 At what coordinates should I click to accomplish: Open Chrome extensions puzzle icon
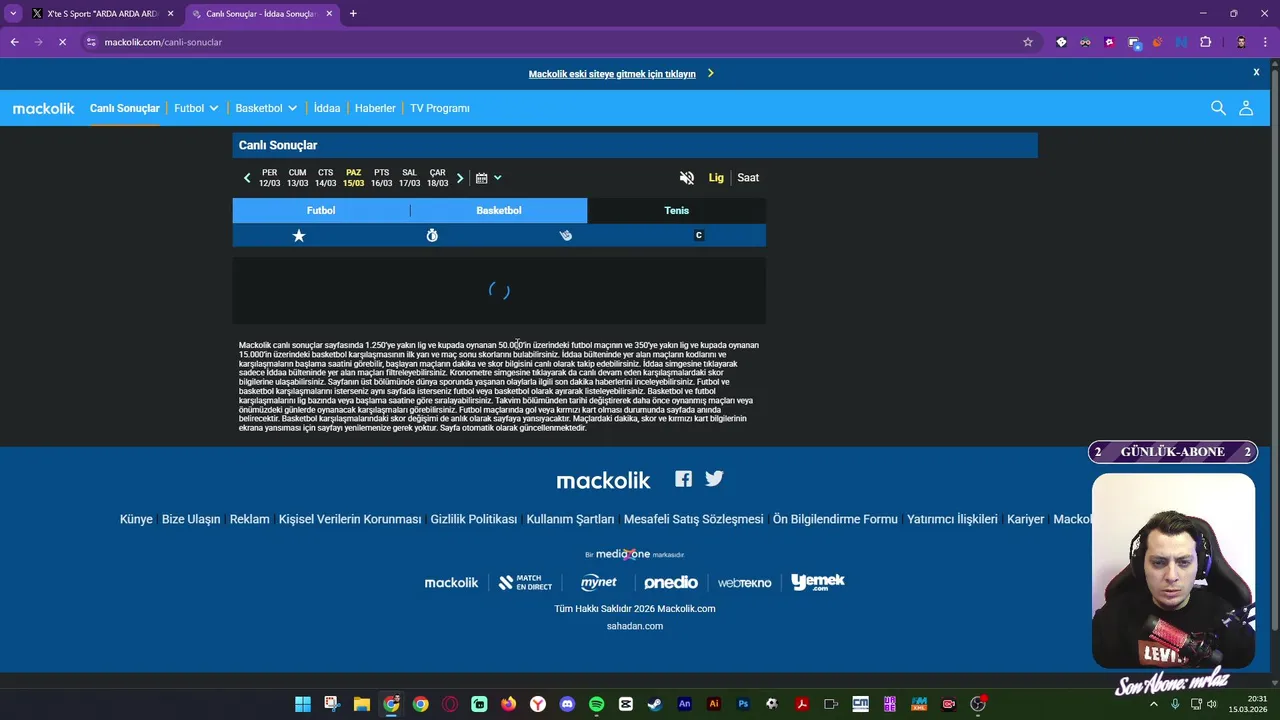point(1205,42)
